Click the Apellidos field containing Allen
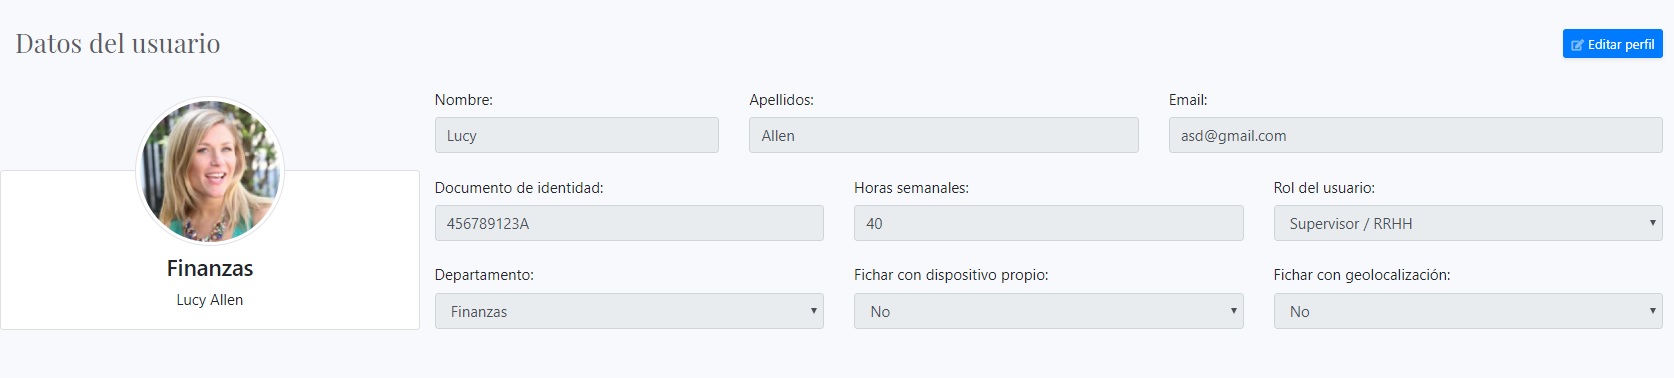The height and width of the screenshot is (378, 1674). point(943,135)
